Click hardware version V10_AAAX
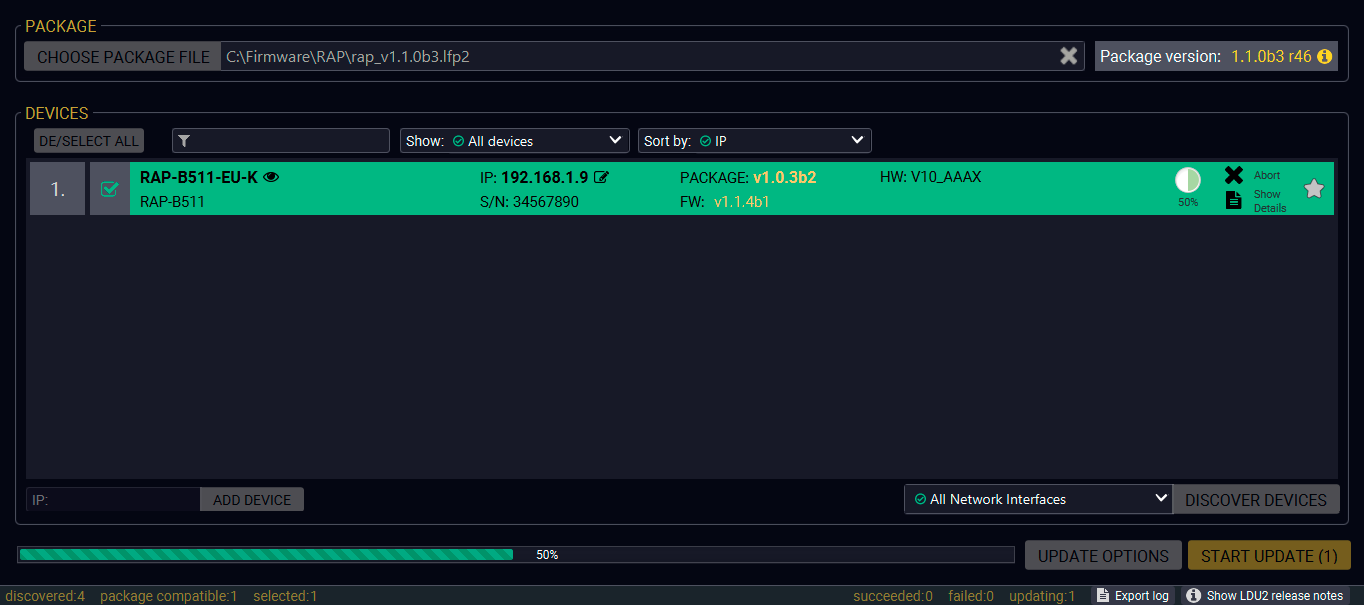1364x605 pixels. pyautogui.click(x=946, y=177)
